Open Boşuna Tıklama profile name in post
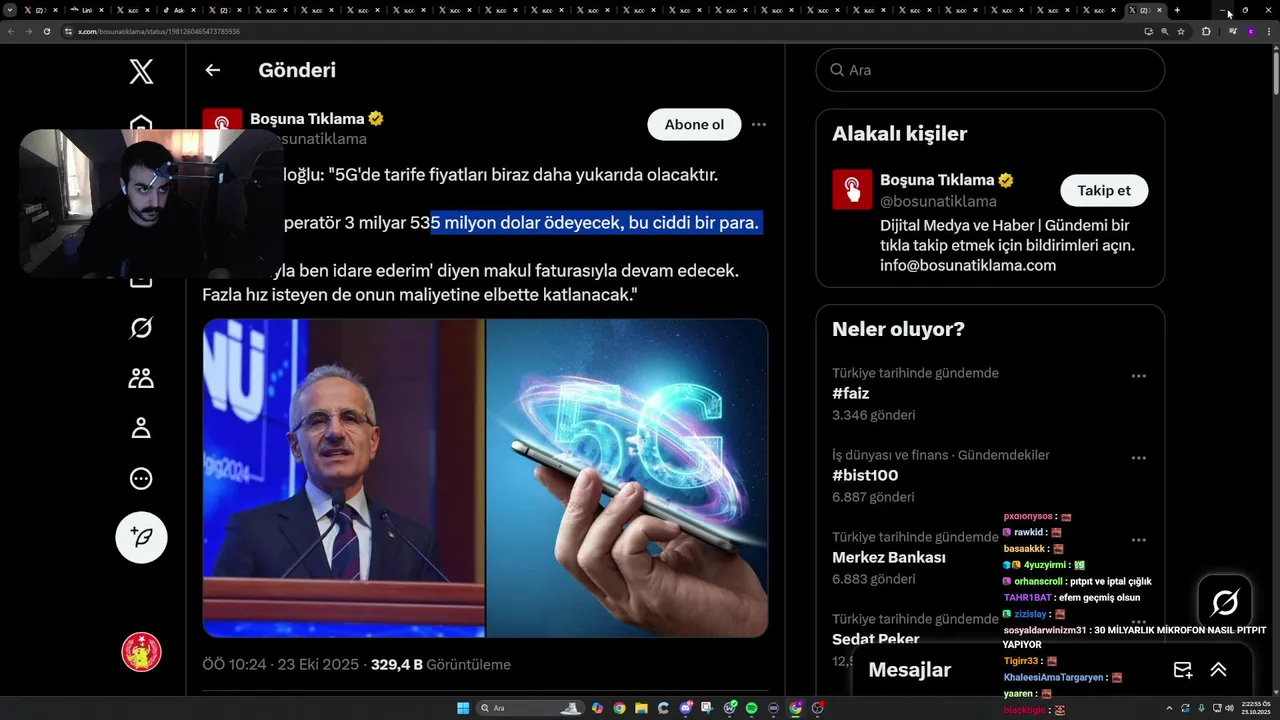This screenshot has width=1280, height=720. tap(307, 118)
